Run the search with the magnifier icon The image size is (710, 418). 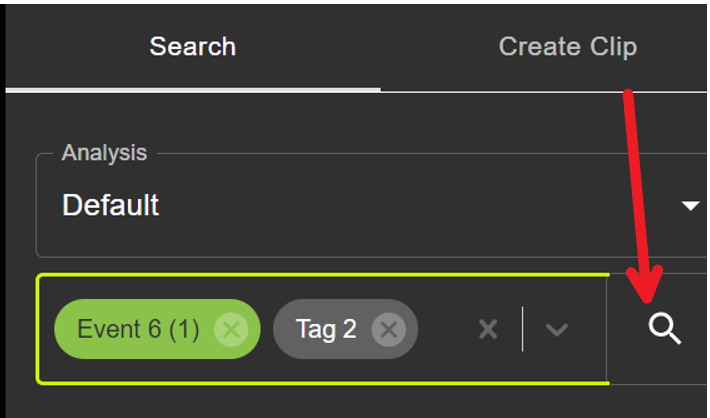664,329
